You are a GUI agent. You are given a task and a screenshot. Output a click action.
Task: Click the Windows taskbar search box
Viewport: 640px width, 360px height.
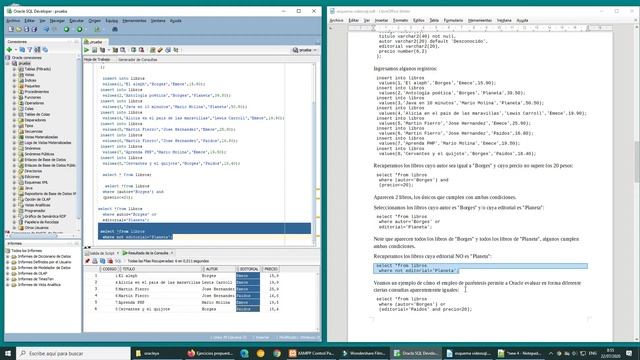73,353
